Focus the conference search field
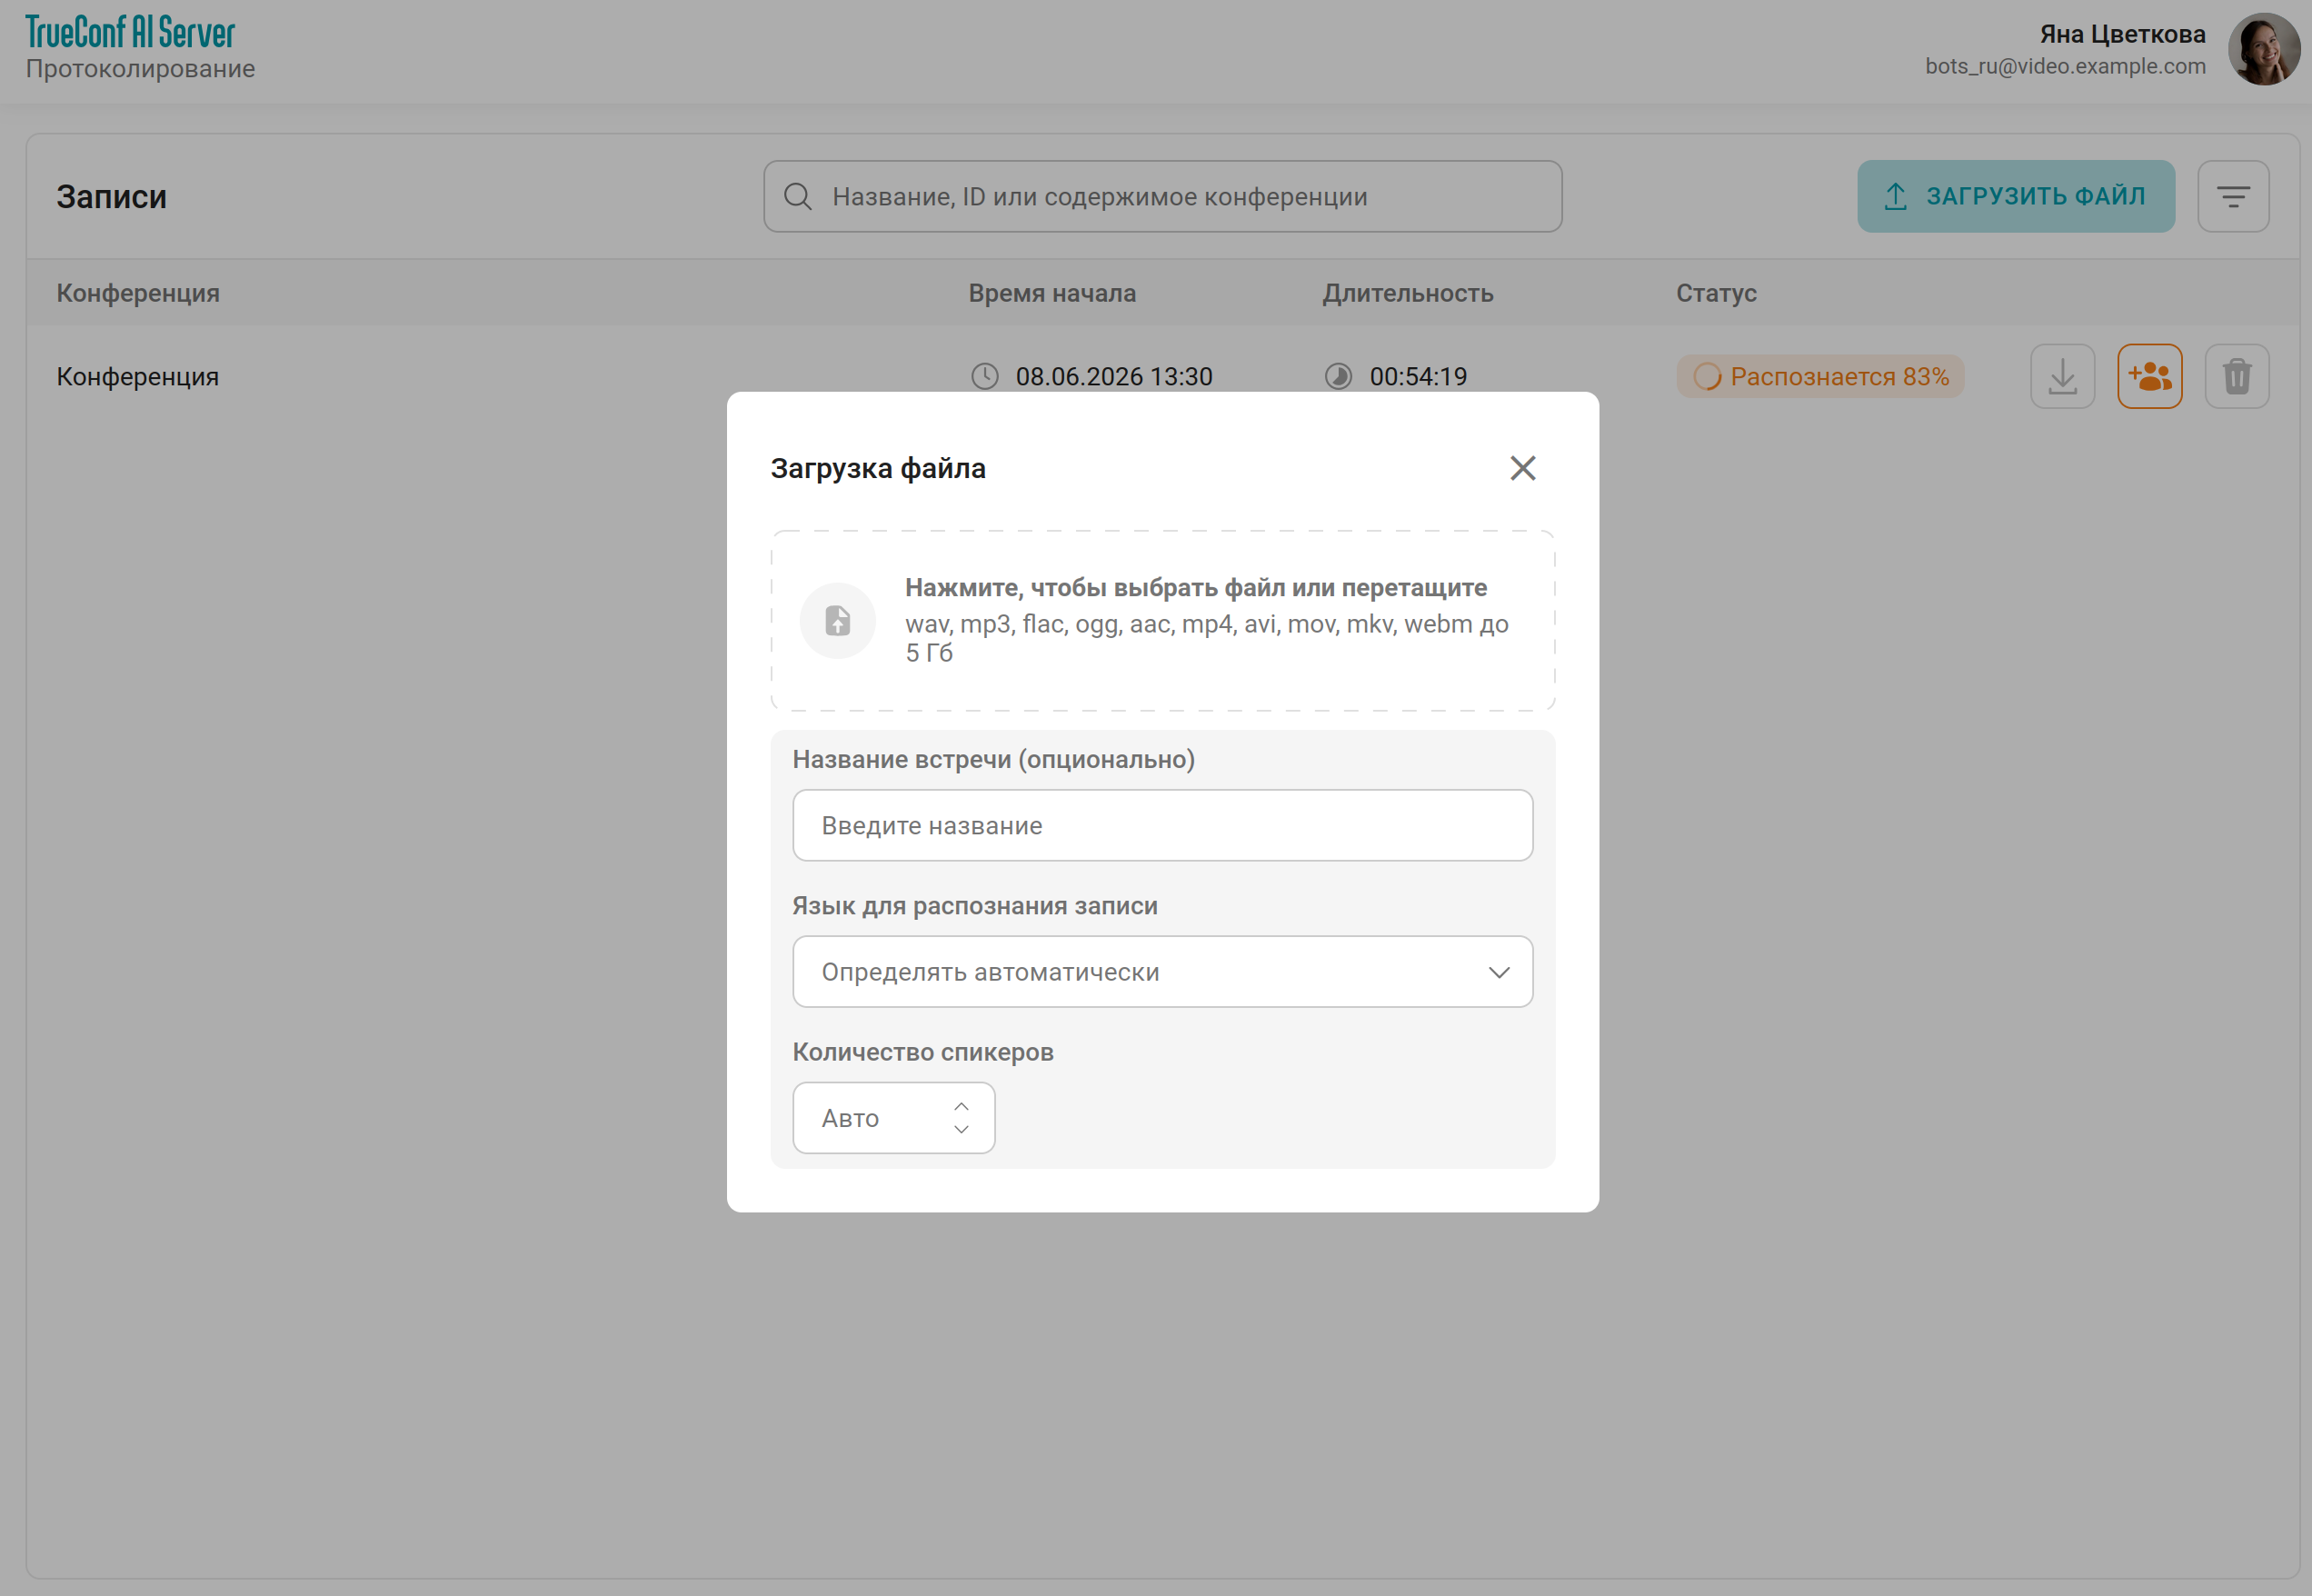 click(x=1162, y=197)
